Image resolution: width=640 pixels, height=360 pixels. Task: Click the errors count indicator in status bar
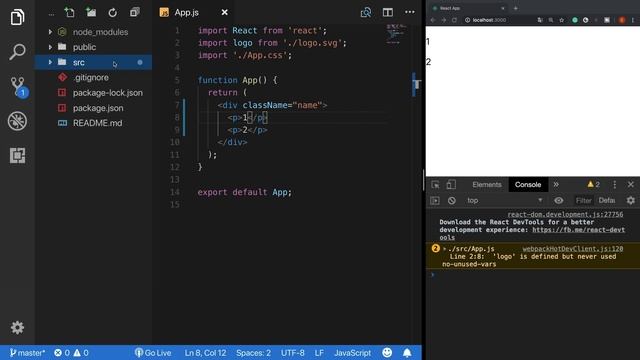pyautogui.click(x=62, y=353)
